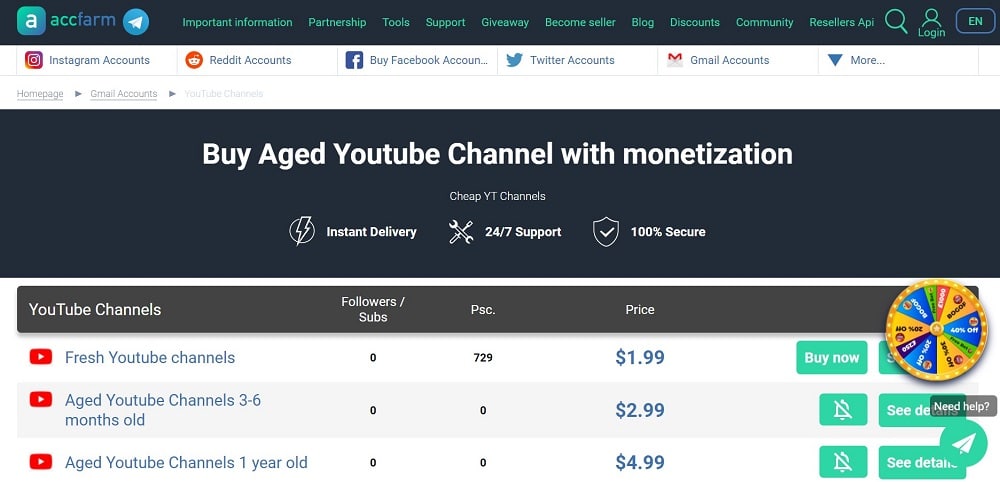This screenshot has width=1000, height=482.
Task: Spin the discount prize wheel
Action: [936, 329]
